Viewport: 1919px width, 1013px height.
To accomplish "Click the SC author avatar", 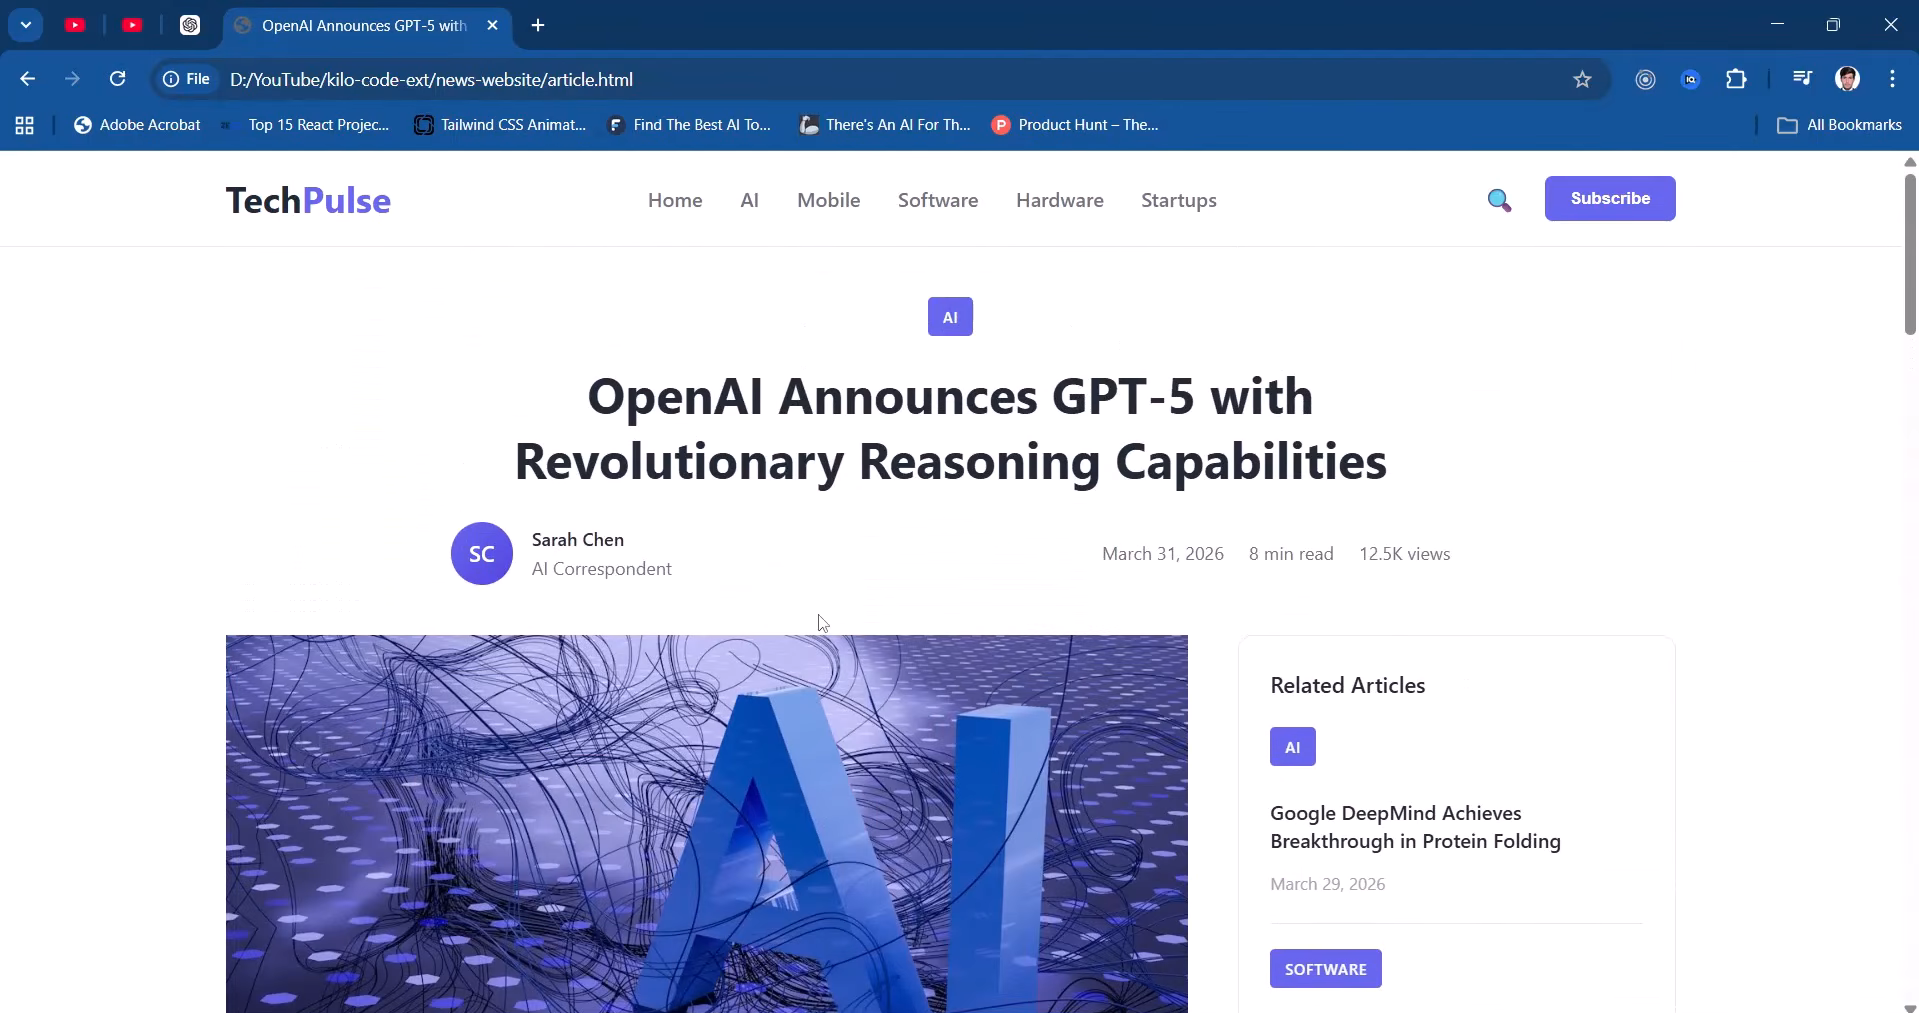I will coord(482,553).
